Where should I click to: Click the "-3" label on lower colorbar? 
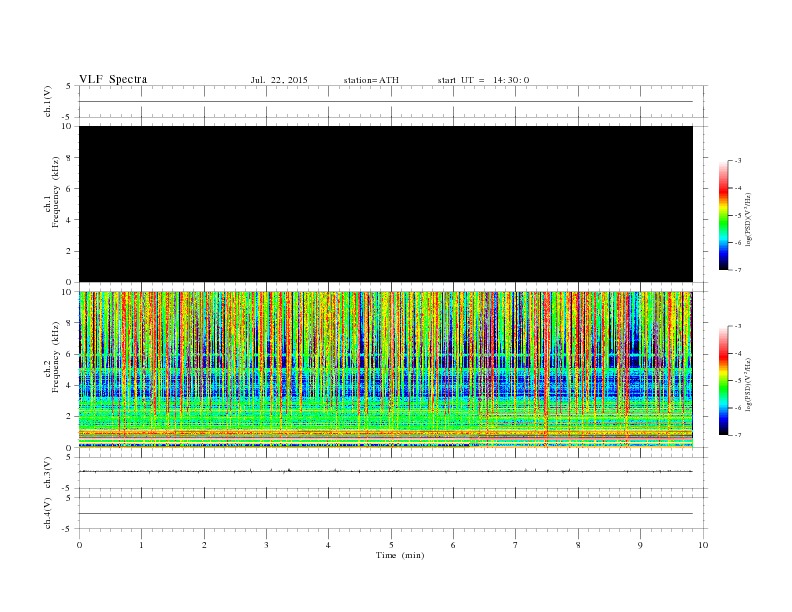pos(738,326)
